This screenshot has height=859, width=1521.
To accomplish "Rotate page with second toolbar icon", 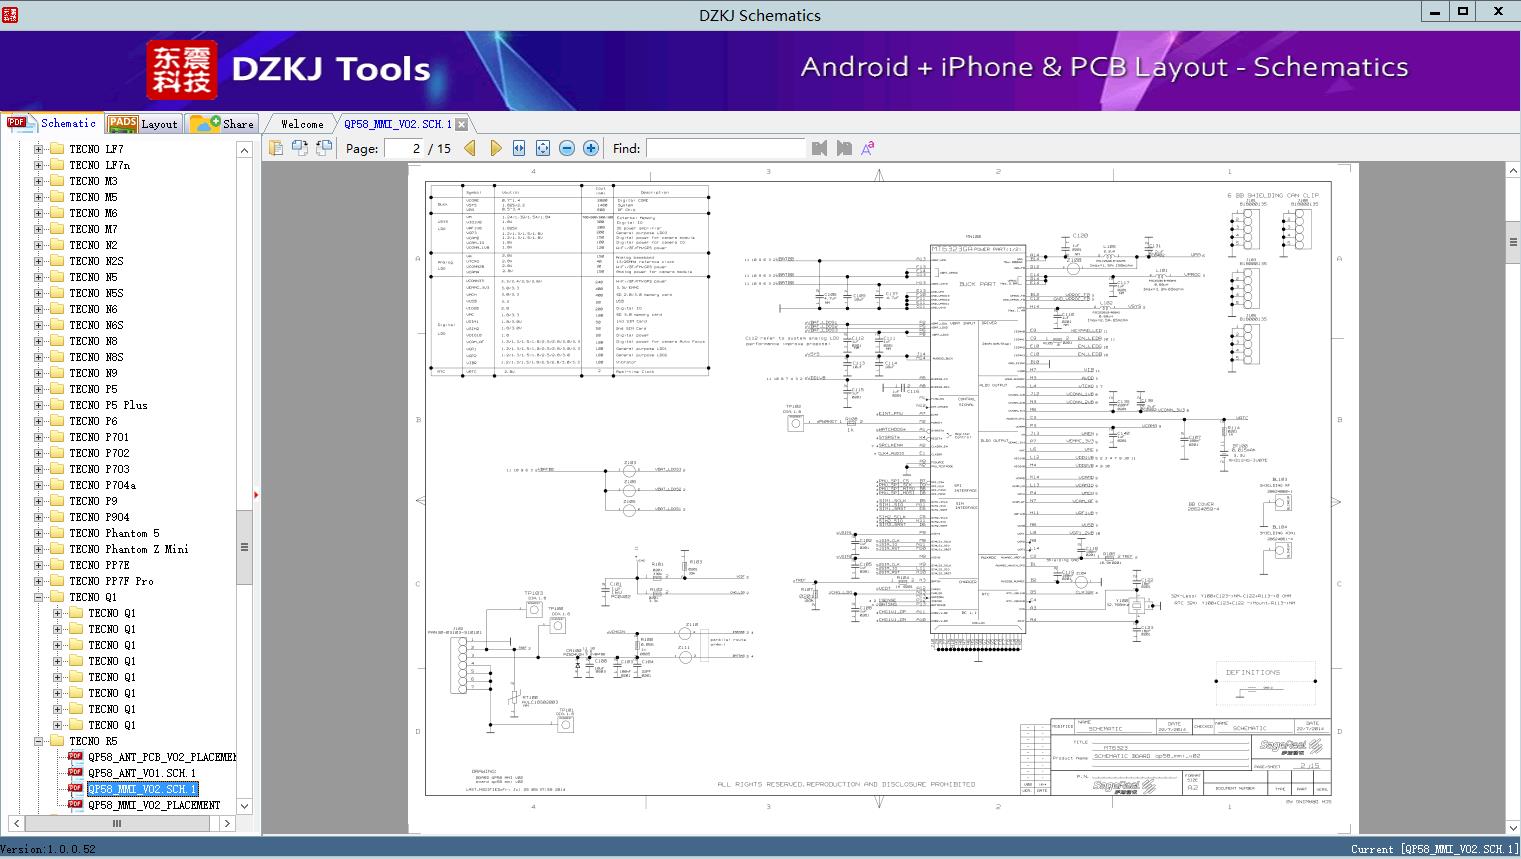I will coord(300,148).
